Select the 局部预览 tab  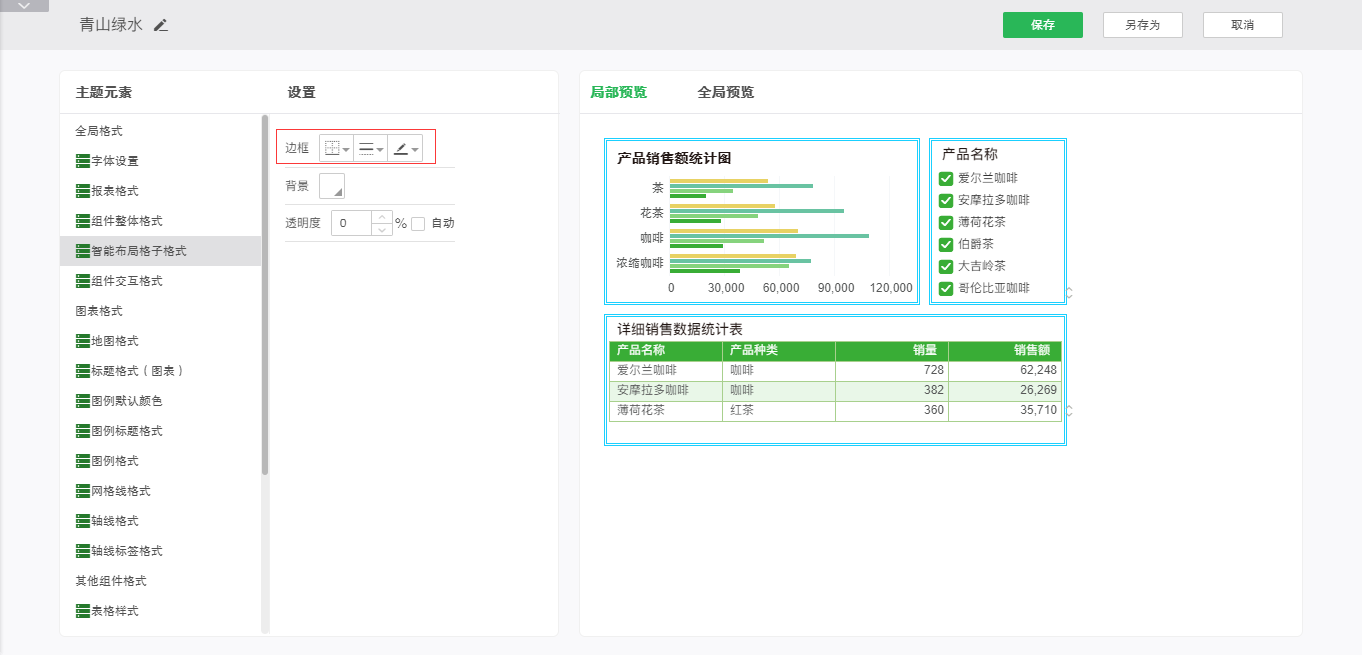click(x=618, y=92)
